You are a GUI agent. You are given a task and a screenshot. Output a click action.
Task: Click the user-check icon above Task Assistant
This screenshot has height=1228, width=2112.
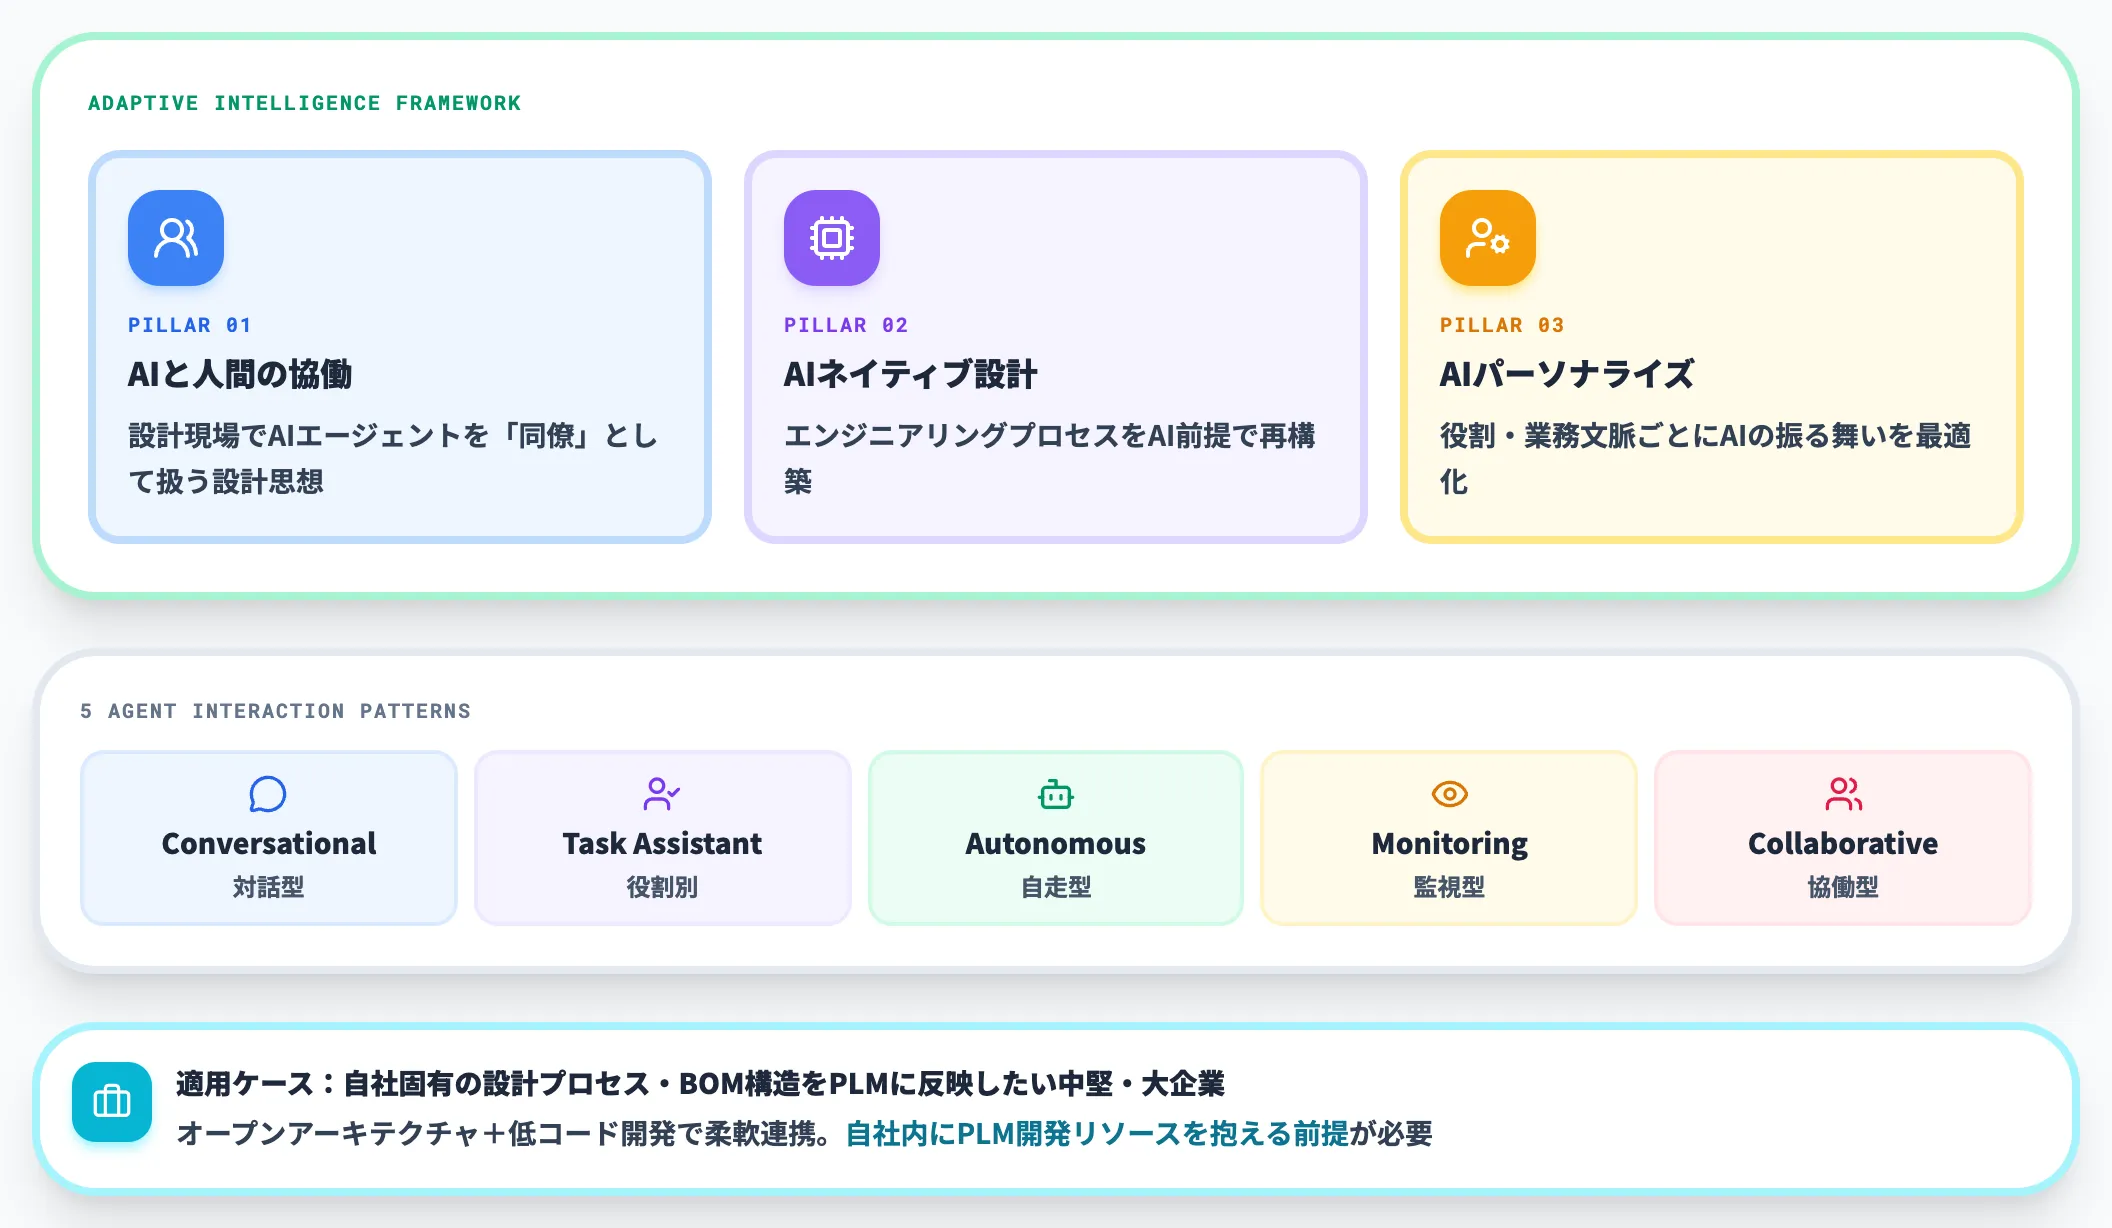(x=662, y=794)
